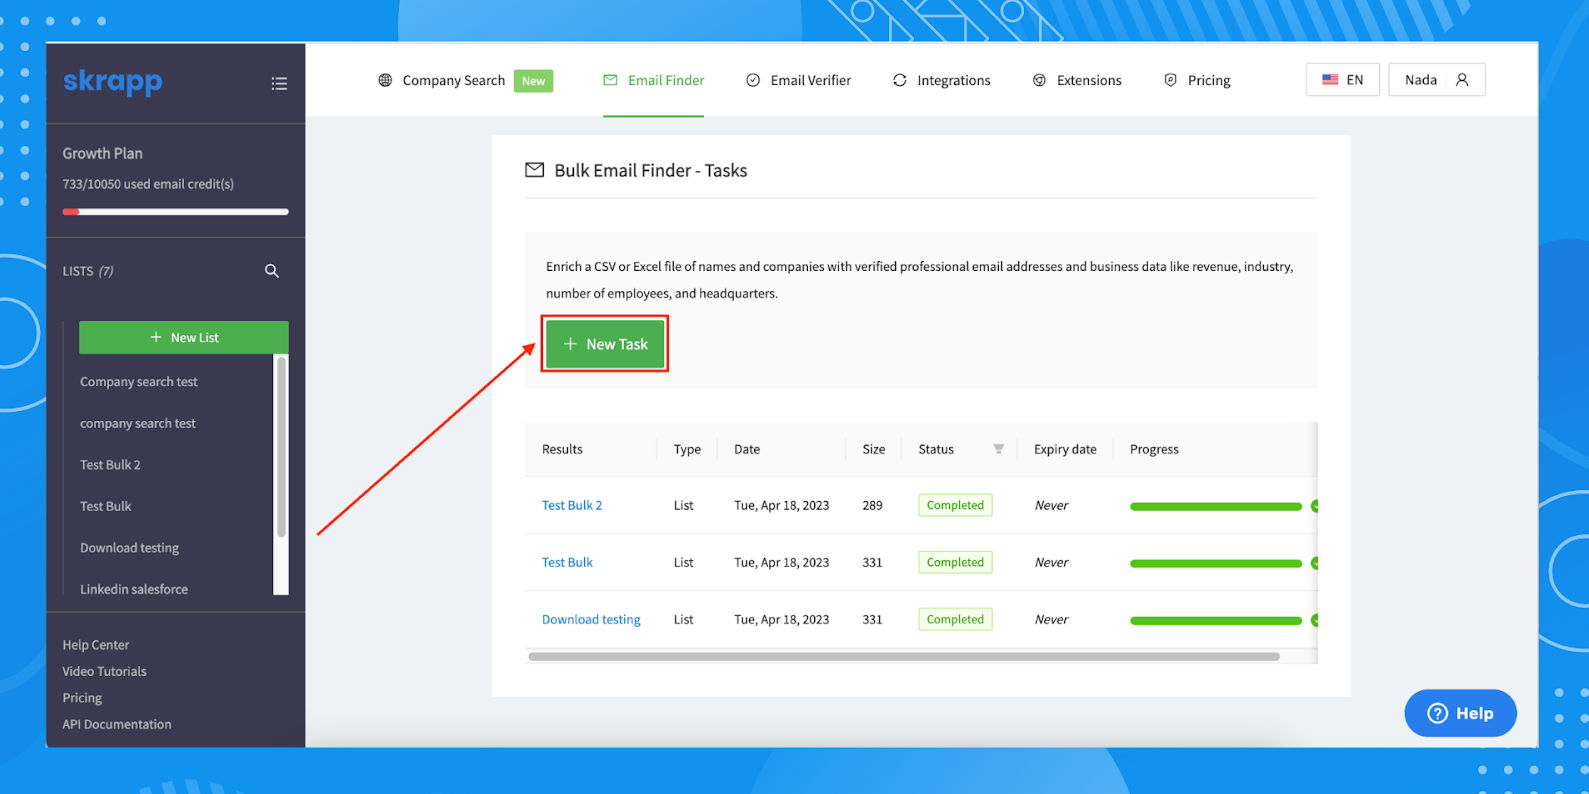Open Pricing link in sidebar footer
This screenshot has width=1589, height=794.
tap(82, 698)
